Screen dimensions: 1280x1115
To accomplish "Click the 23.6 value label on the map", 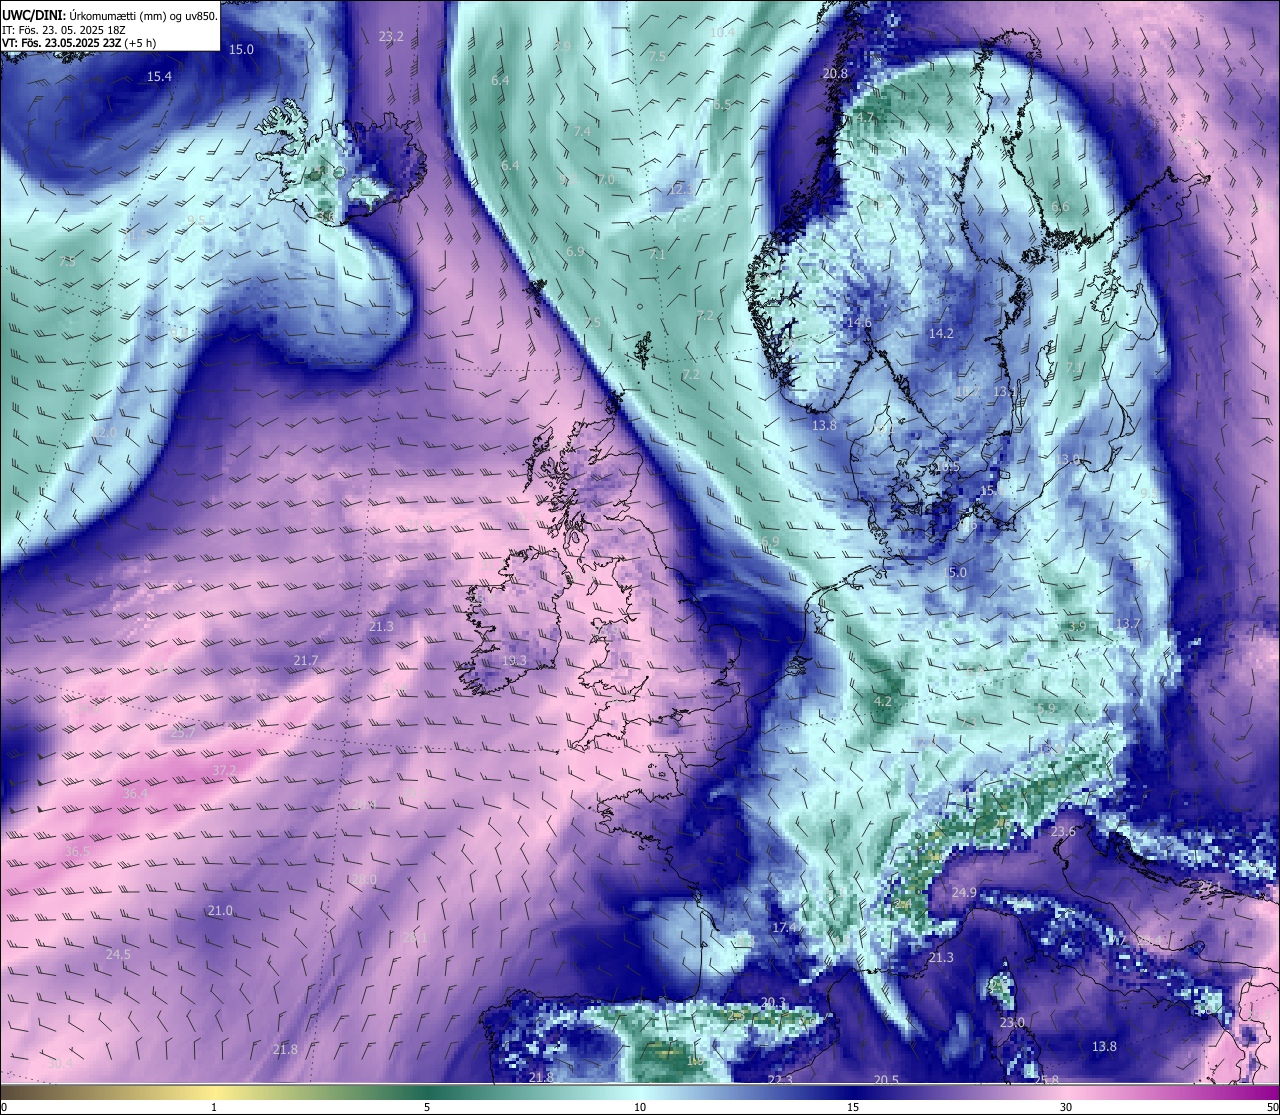I will pos(1063,831).
